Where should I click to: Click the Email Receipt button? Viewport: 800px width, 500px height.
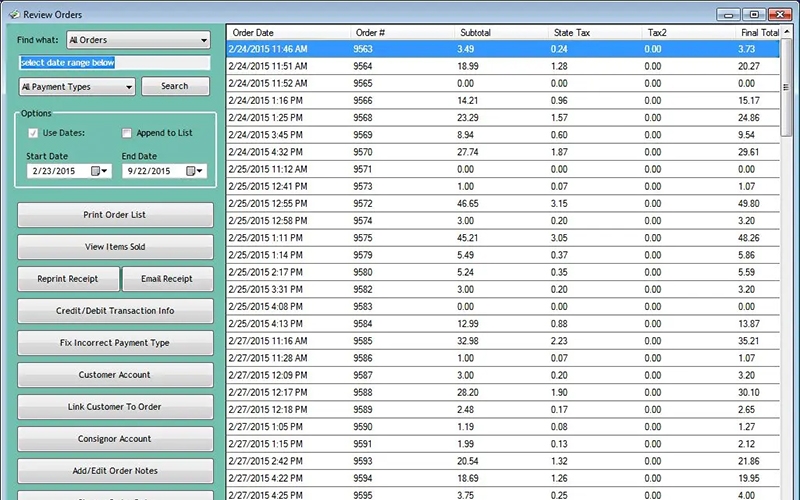point(167,279)
